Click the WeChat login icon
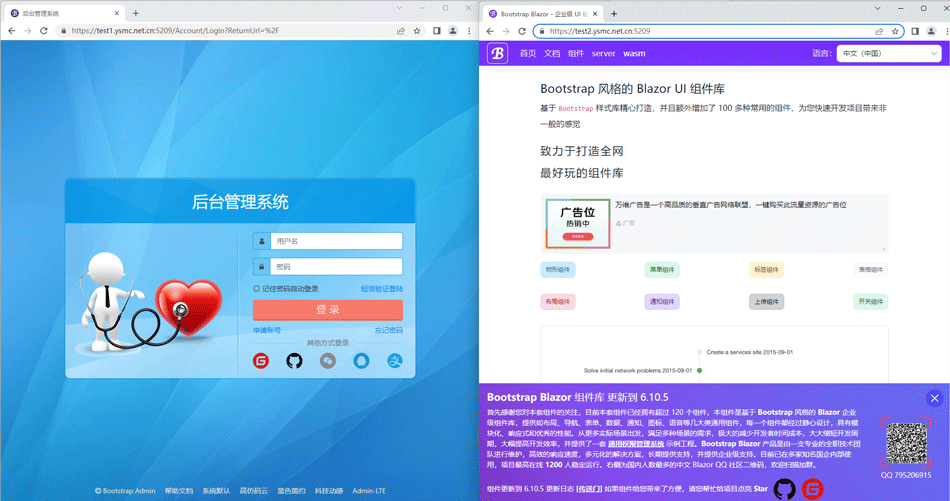950x501 pixels. [328, 361]
